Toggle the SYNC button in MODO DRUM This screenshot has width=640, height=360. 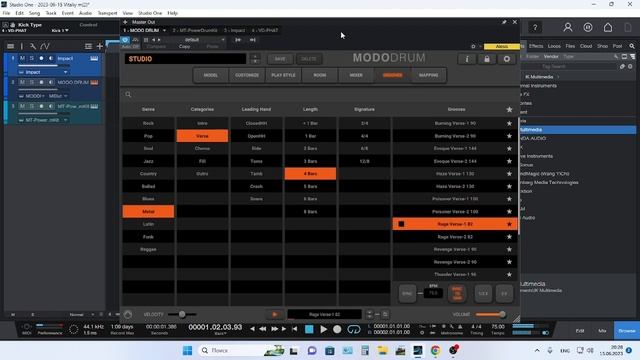click(407, 293)
